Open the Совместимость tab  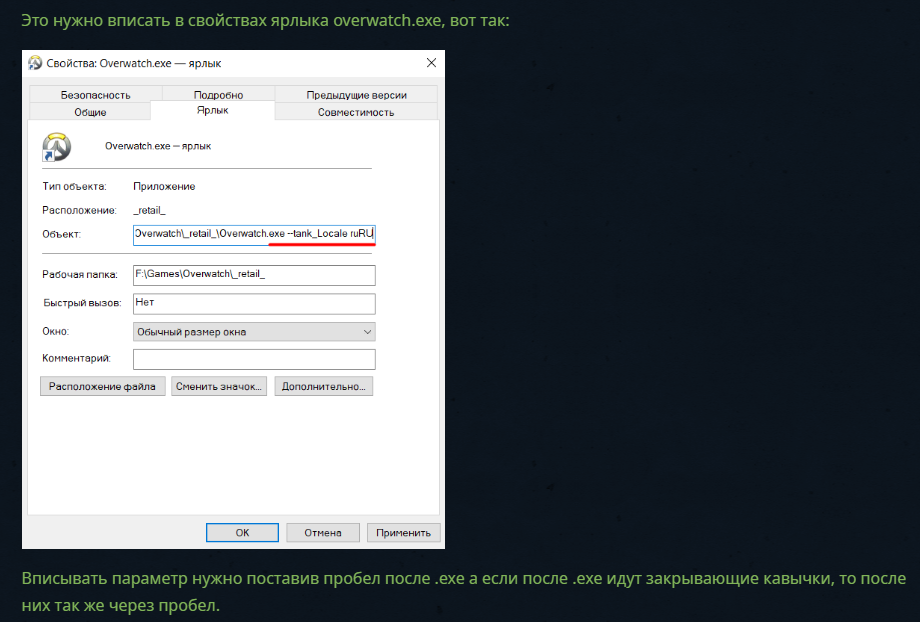point(356,112)
